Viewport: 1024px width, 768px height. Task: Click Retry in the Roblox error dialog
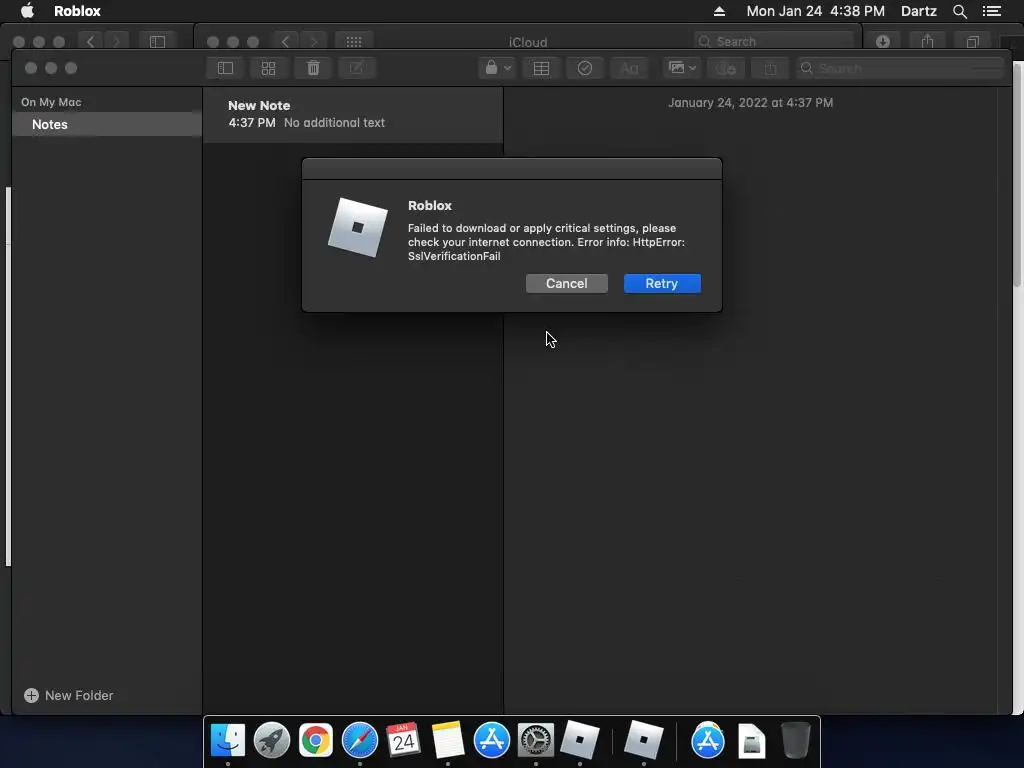point(662,283)
